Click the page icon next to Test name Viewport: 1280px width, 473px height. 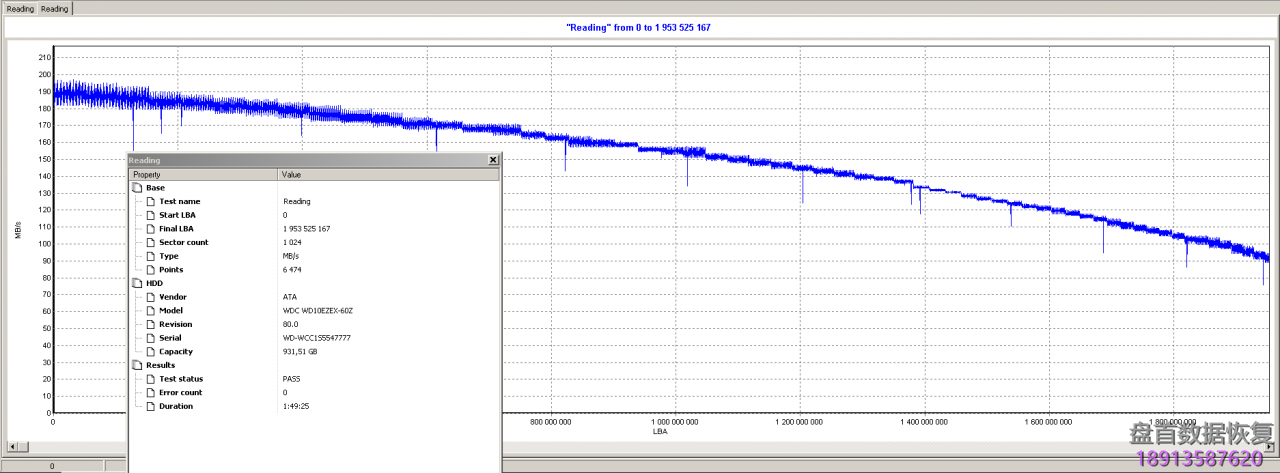pyautogui.click(x=151, y=201)
